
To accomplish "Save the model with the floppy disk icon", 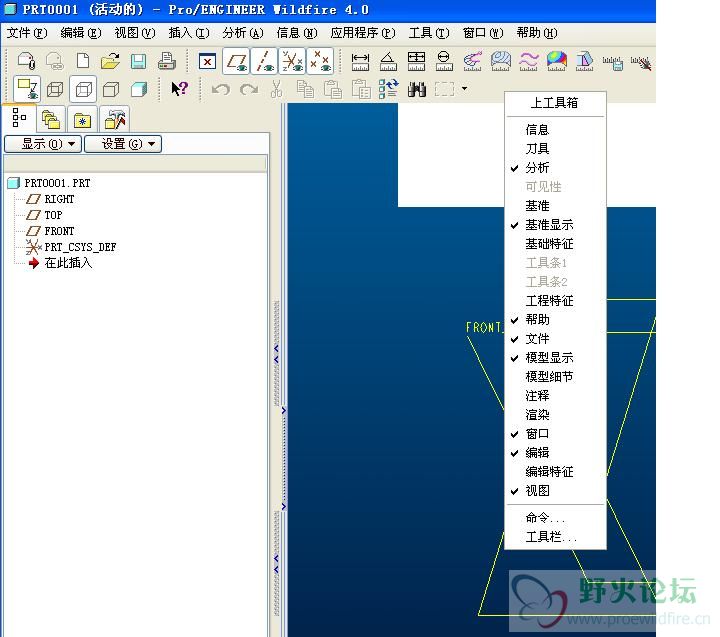I will 138,61.
